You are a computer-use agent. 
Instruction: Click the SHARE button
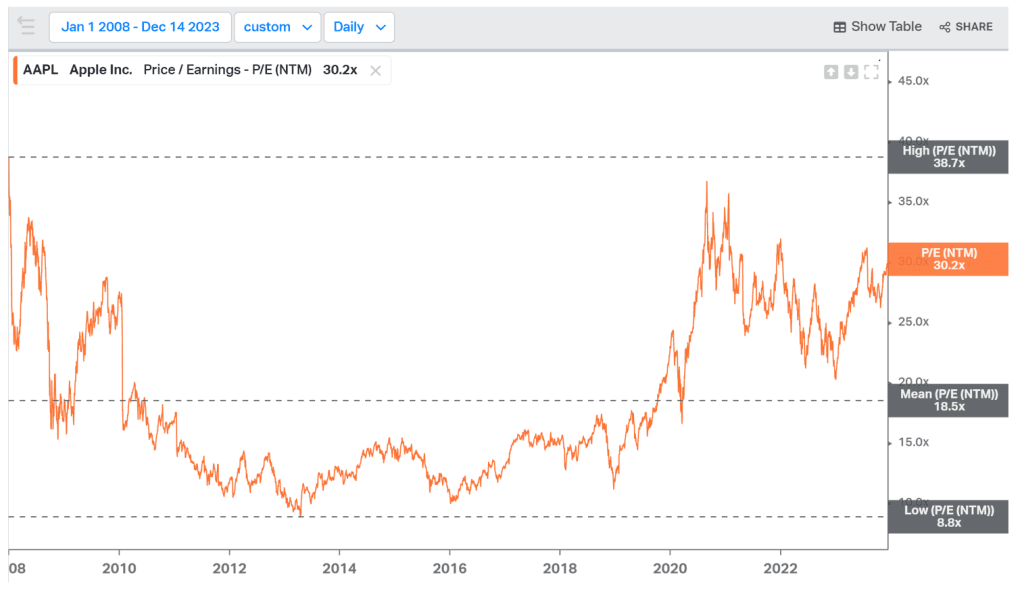click(x=966, y=27)
